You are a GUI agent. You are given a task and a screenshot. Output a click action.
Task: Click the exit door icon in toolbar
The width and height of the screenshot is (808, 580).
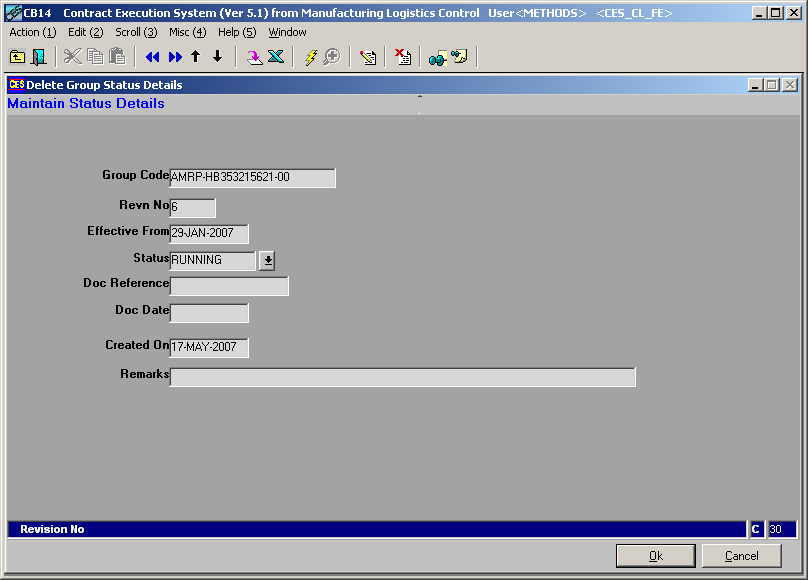click(x=39, y=57)
